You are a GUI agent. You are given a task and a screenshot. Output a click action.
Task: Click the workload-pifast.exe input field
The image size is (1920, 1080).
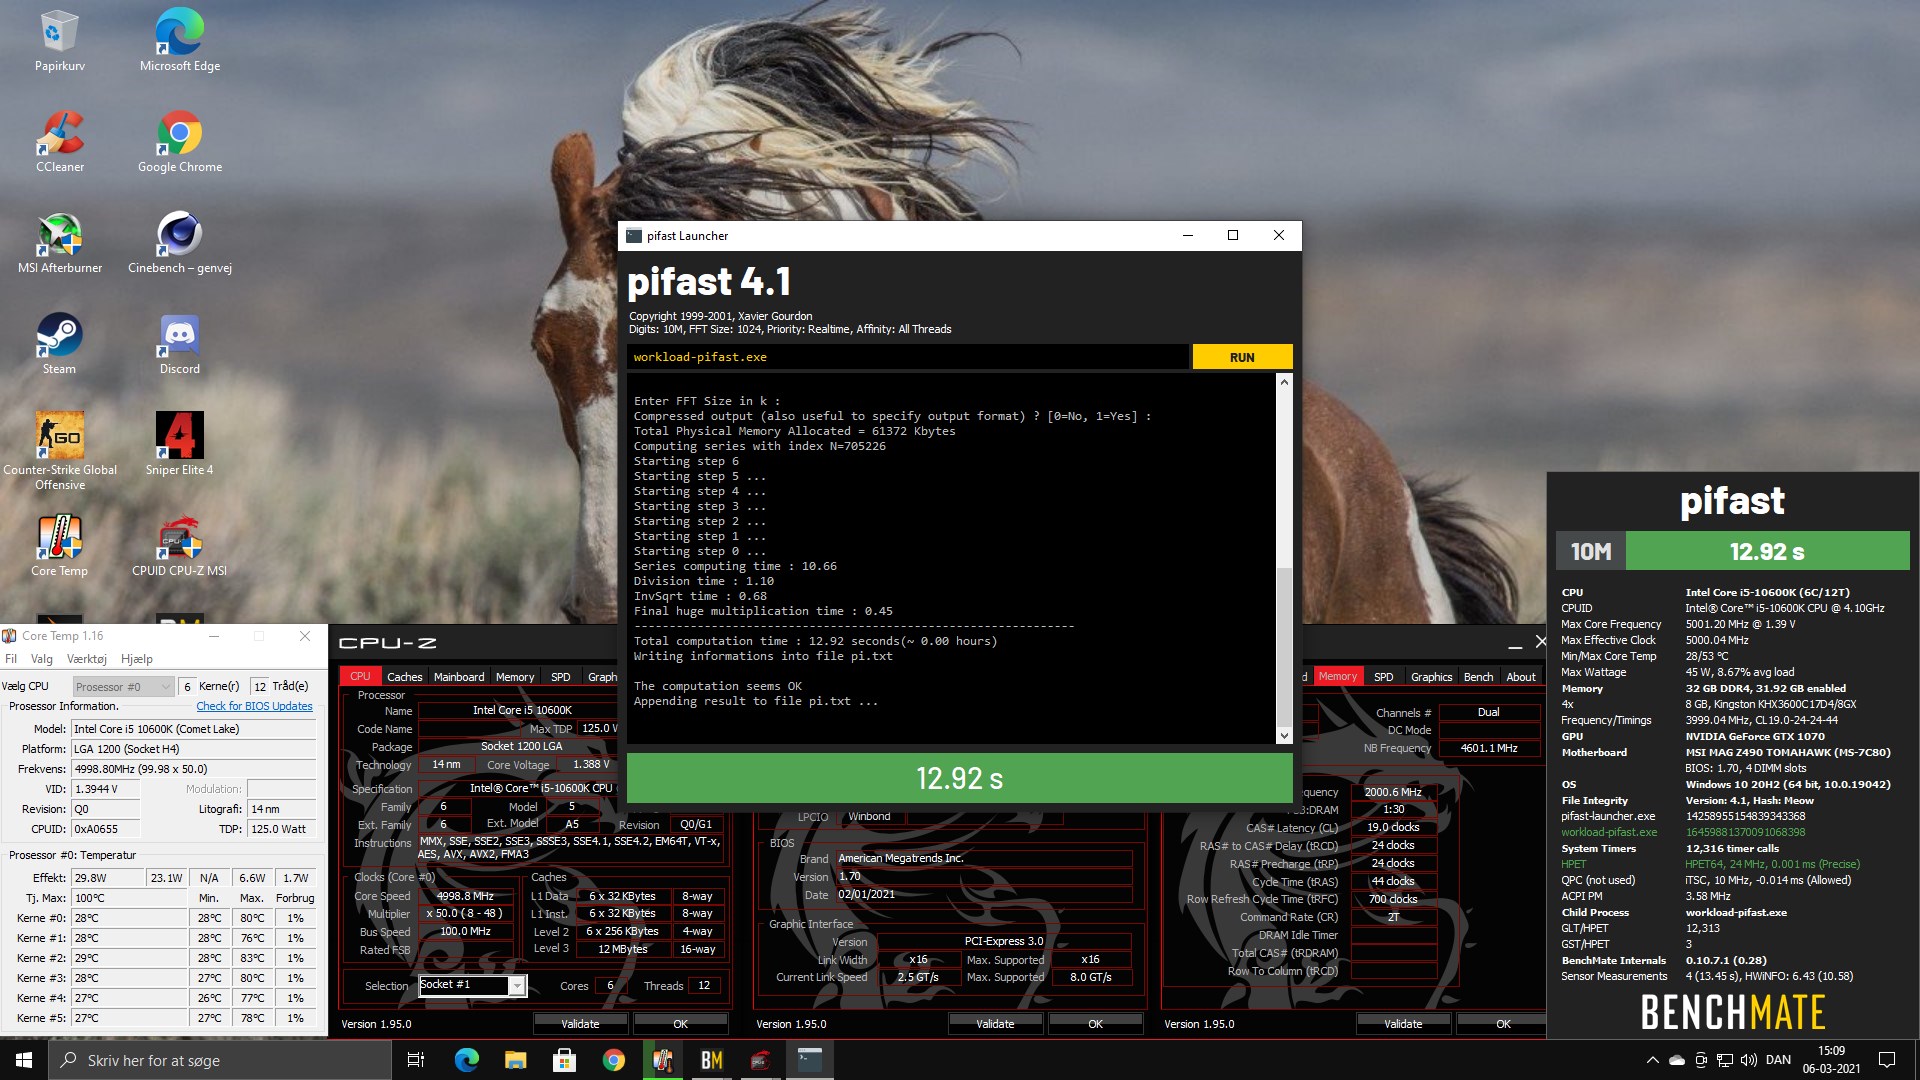point(908,357)
